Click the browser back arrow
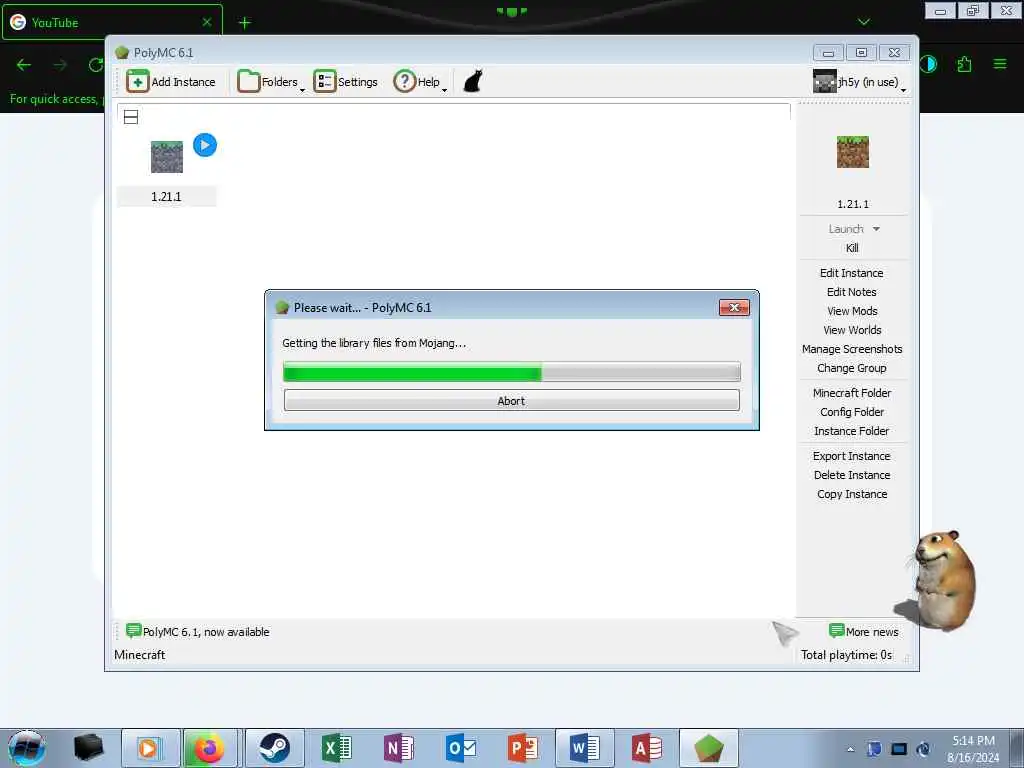 [x=24, y=65]
